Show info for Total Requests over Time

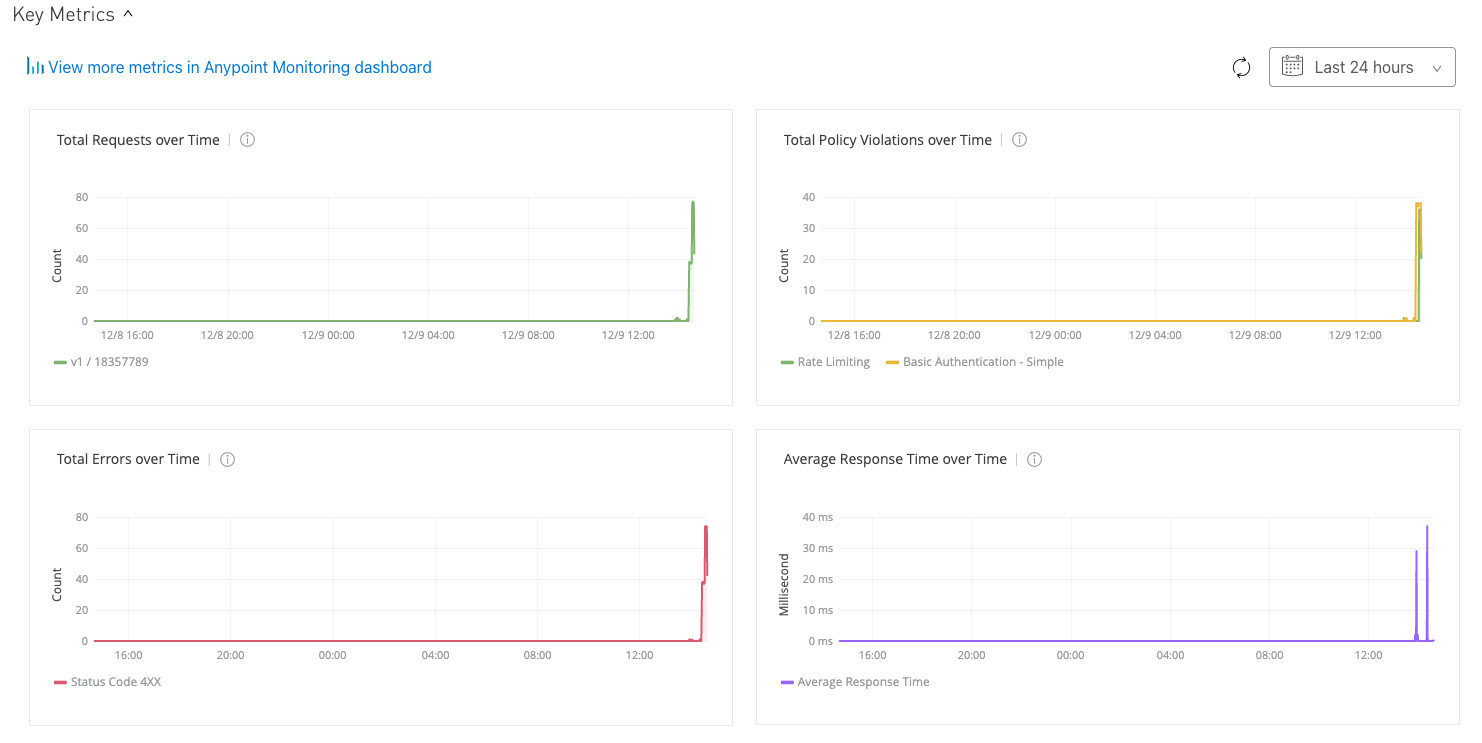pyautogui.click(x=248, y=140)
